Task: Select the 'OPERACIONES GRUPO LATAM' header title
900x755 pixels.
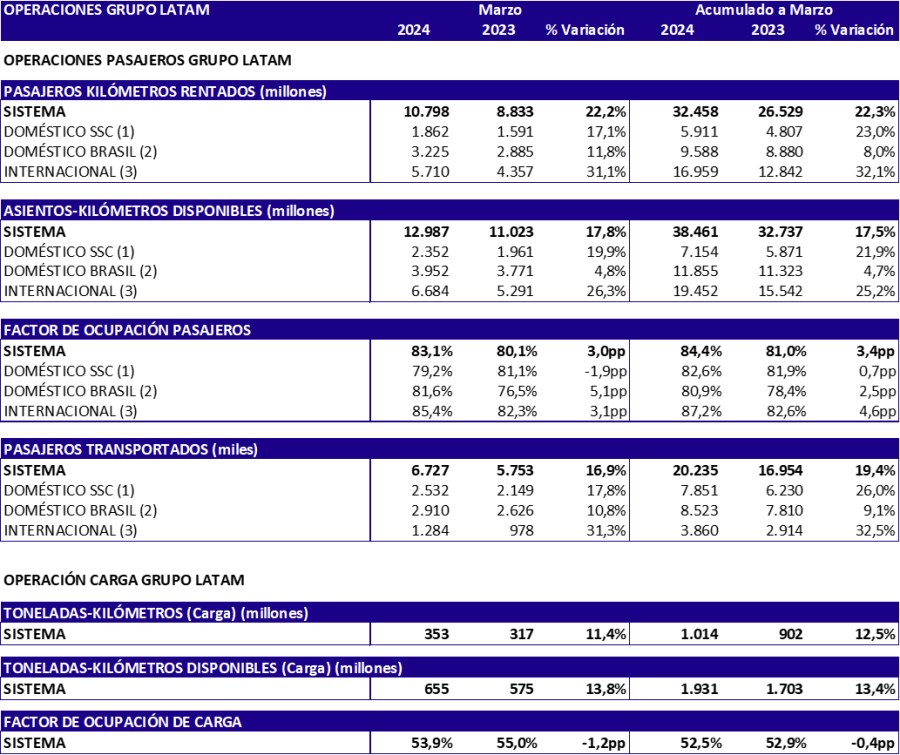Action: click(x=107, y=10)
